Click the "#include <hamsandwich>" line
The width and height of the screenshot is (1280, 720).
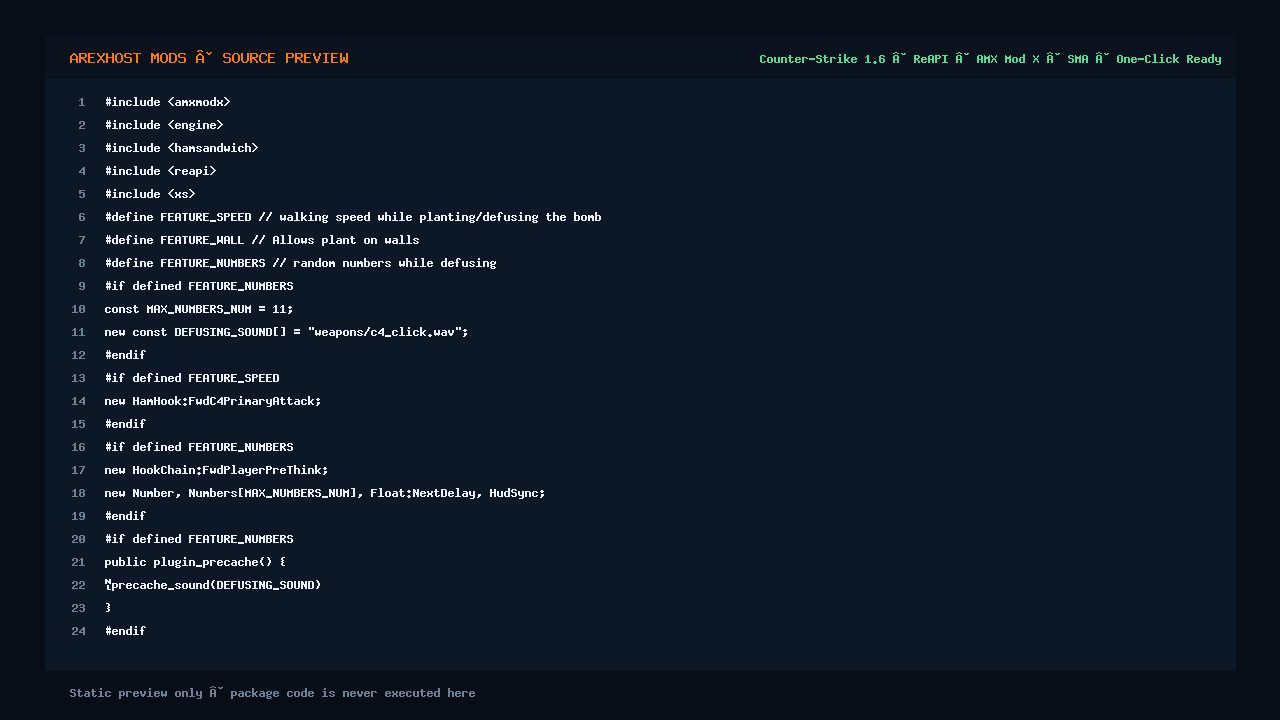click(181, 148)
